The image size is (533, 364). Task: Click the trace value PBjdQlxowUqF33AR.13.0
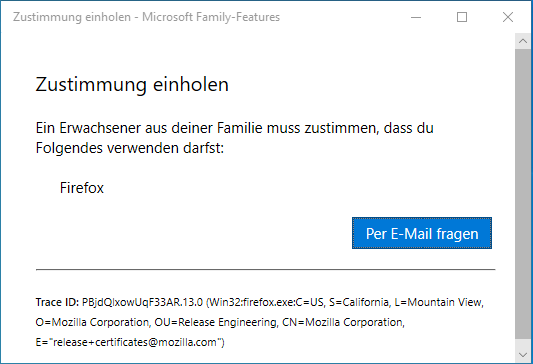[142, 302]
